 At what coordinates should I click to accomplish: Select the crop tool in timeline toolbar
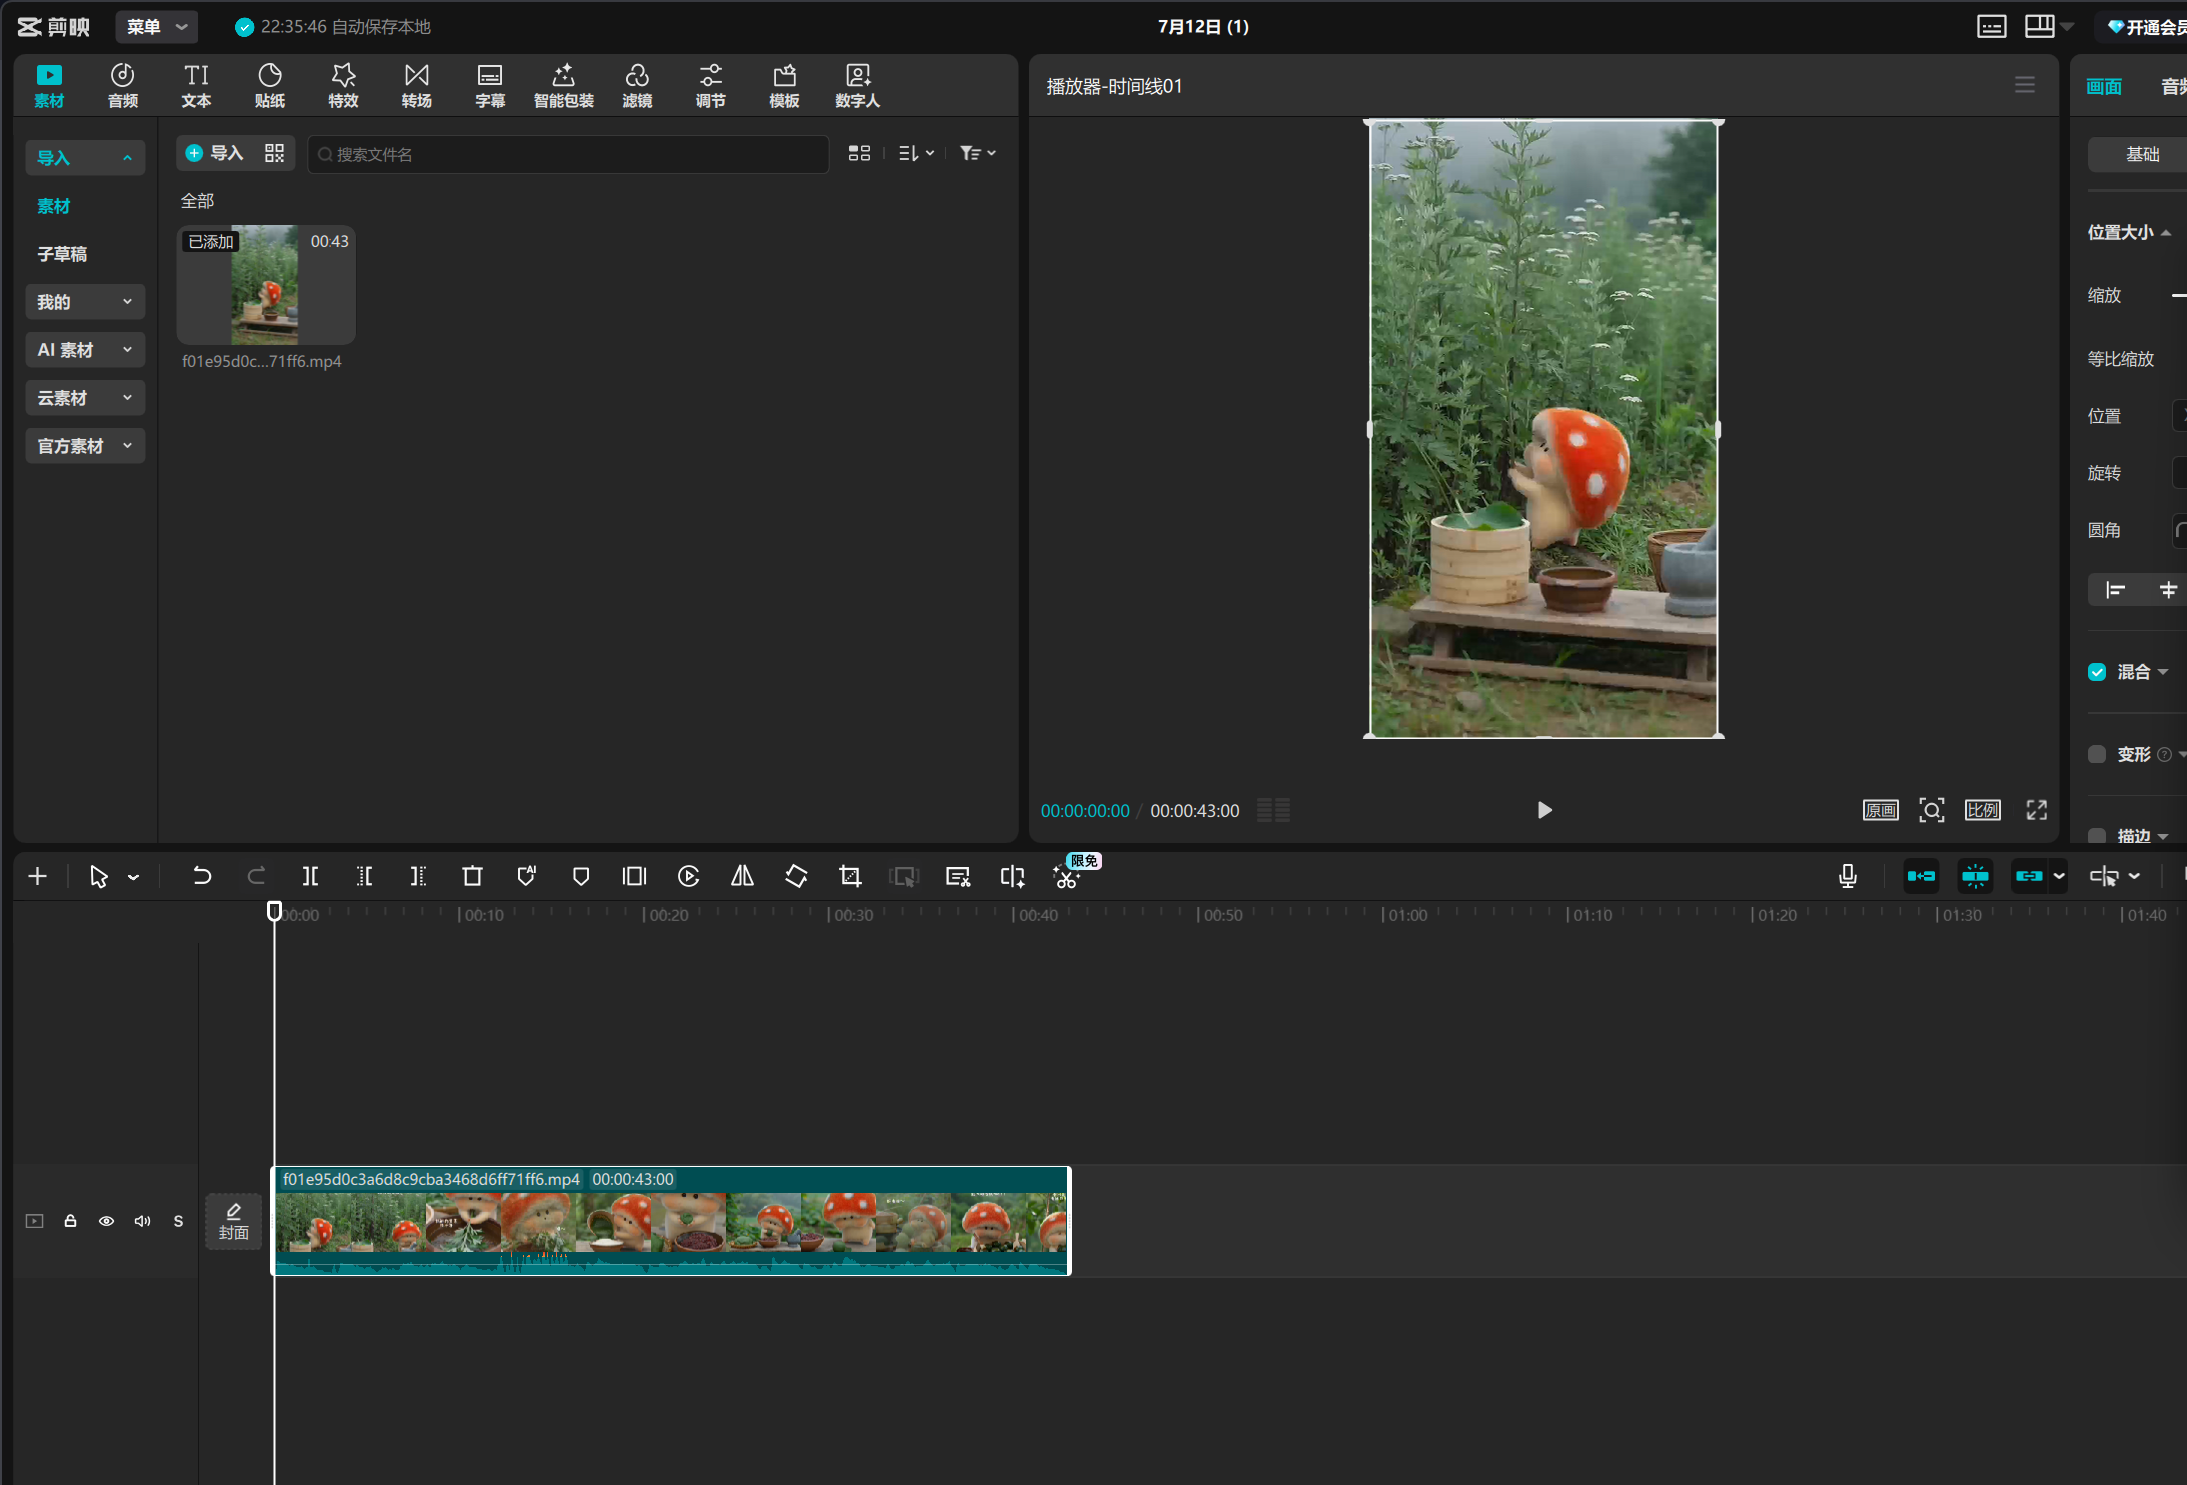pyautogui.click(x=850, y=876)
